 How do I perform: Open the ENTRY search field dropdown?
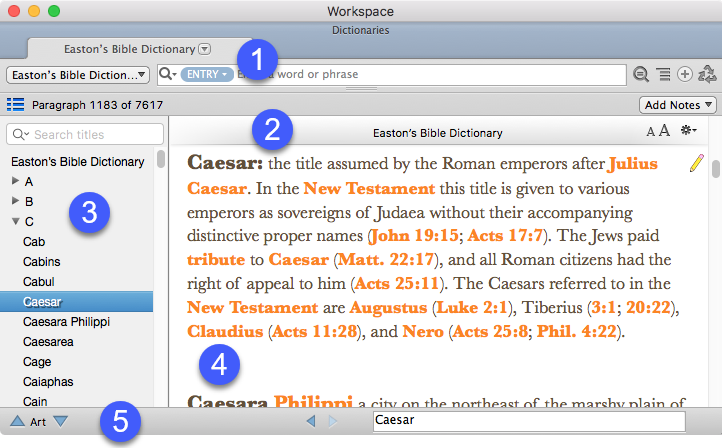[207, 75]
